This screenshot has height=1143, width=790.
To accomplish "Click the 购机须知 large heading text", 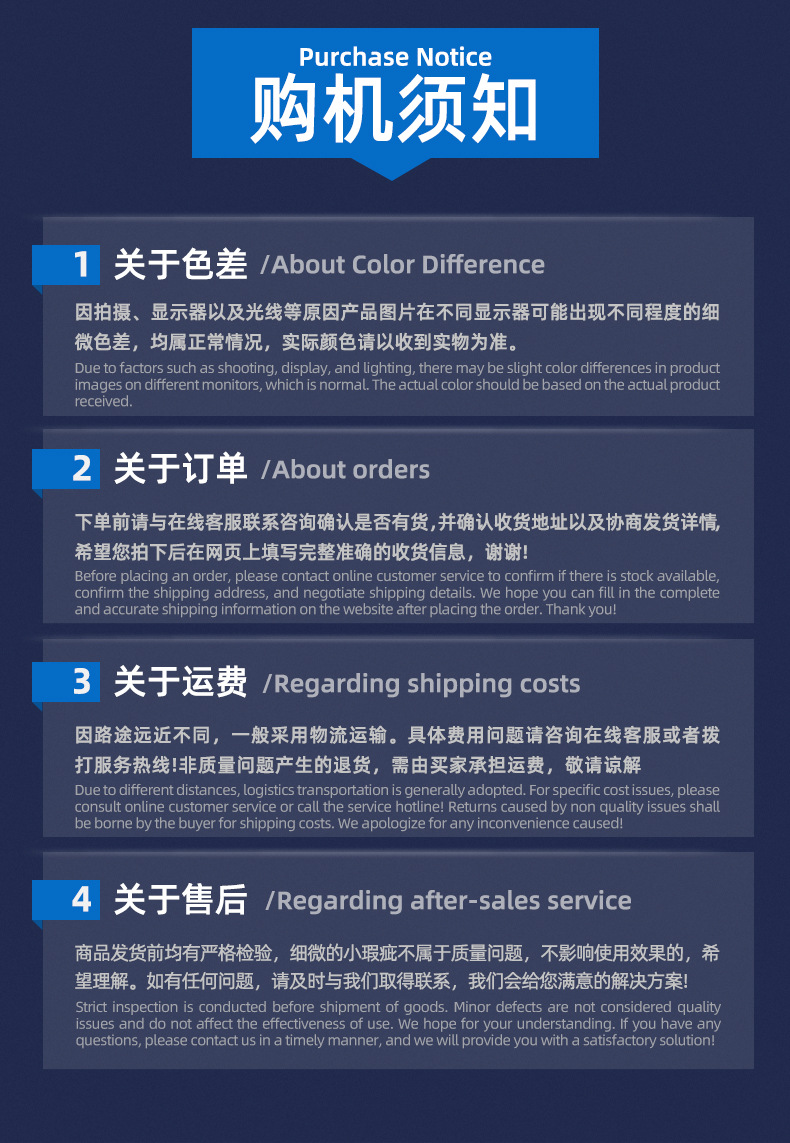I will (394, 109).
